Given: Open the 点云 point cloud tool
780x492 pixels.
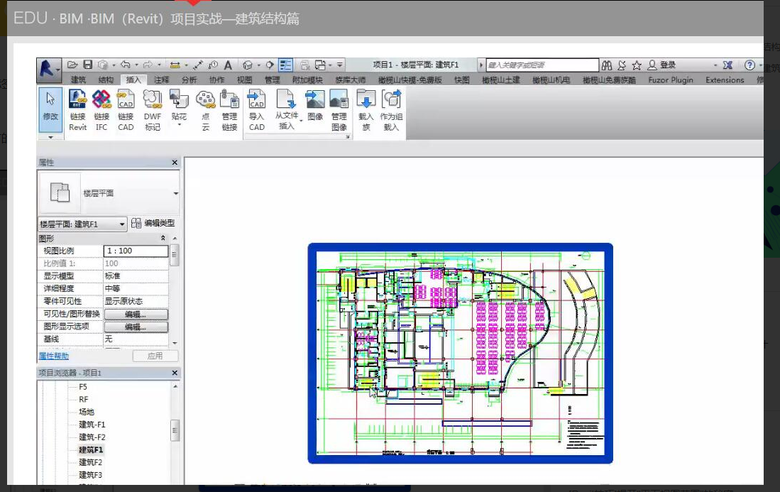Looking at the screenshot, I should click(x=204, y=100).
